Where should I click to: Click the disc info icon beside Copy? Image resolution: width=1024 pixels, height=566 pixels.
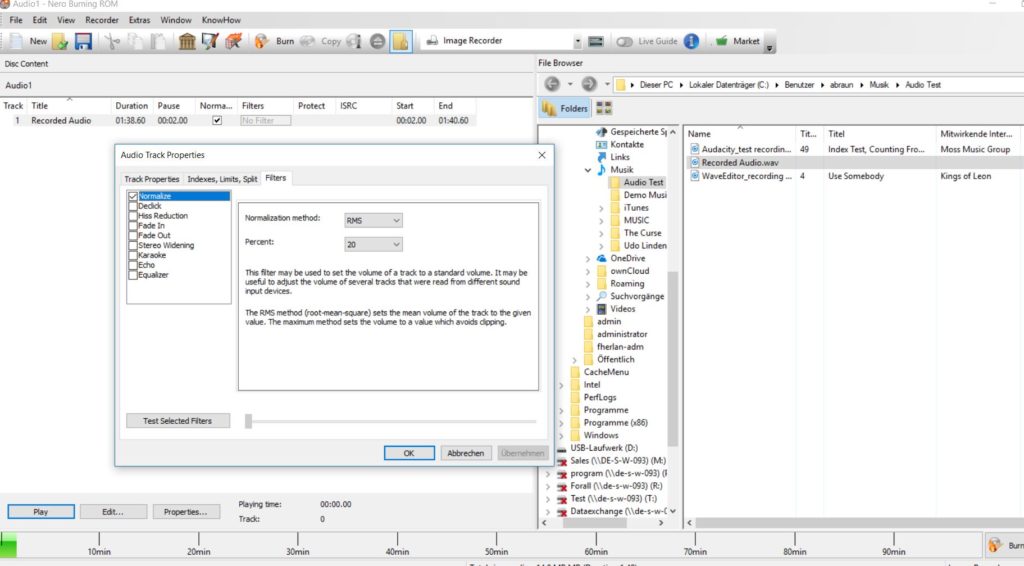353,41
